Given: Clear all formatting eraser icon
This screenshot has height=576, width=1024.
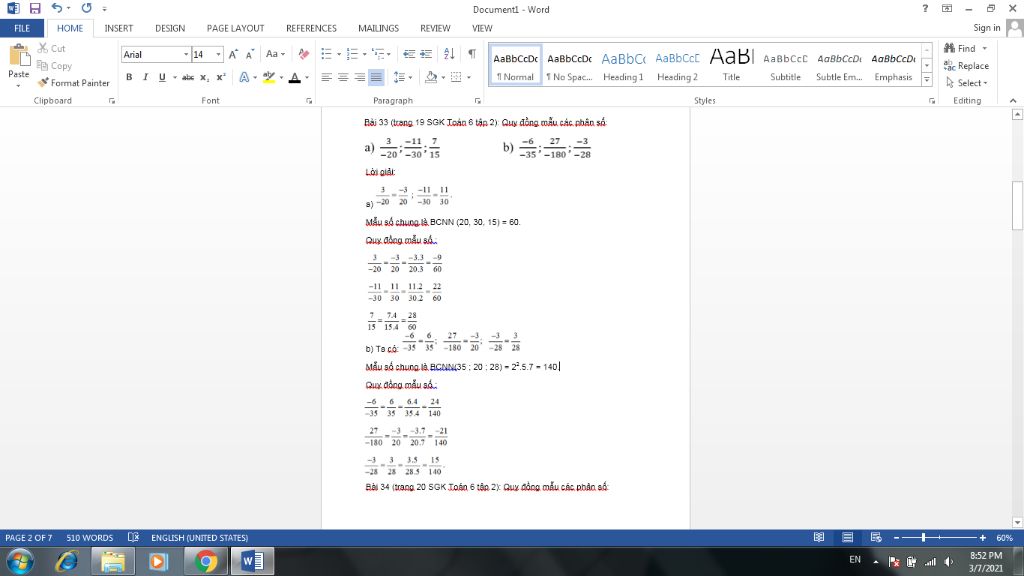Looking at the screenshot, I should pos(304,55).
